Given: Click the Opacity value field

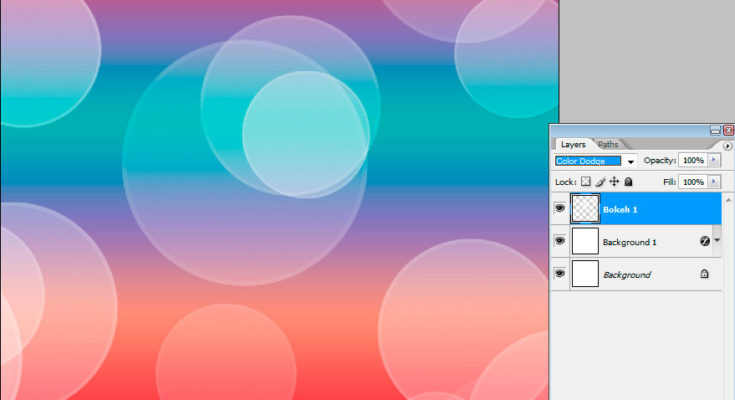Looking at the screenshot, I should pos(693,160).
